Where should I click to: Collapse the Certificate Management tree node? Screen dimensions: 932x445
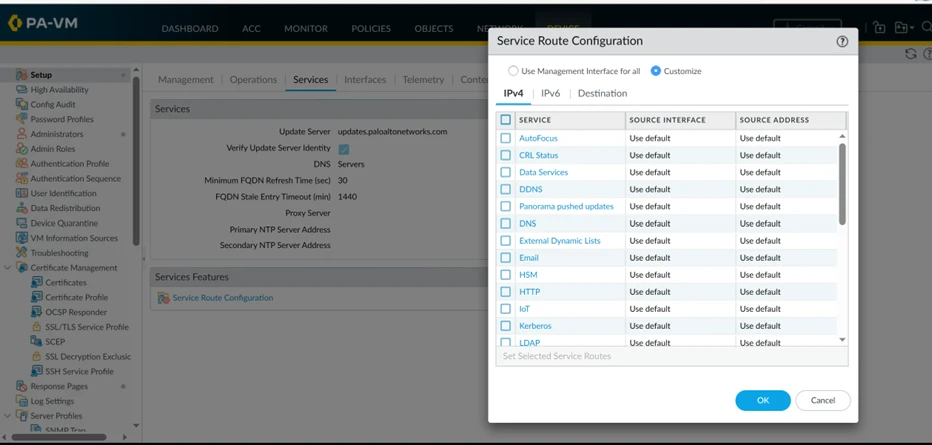[7, 268]
